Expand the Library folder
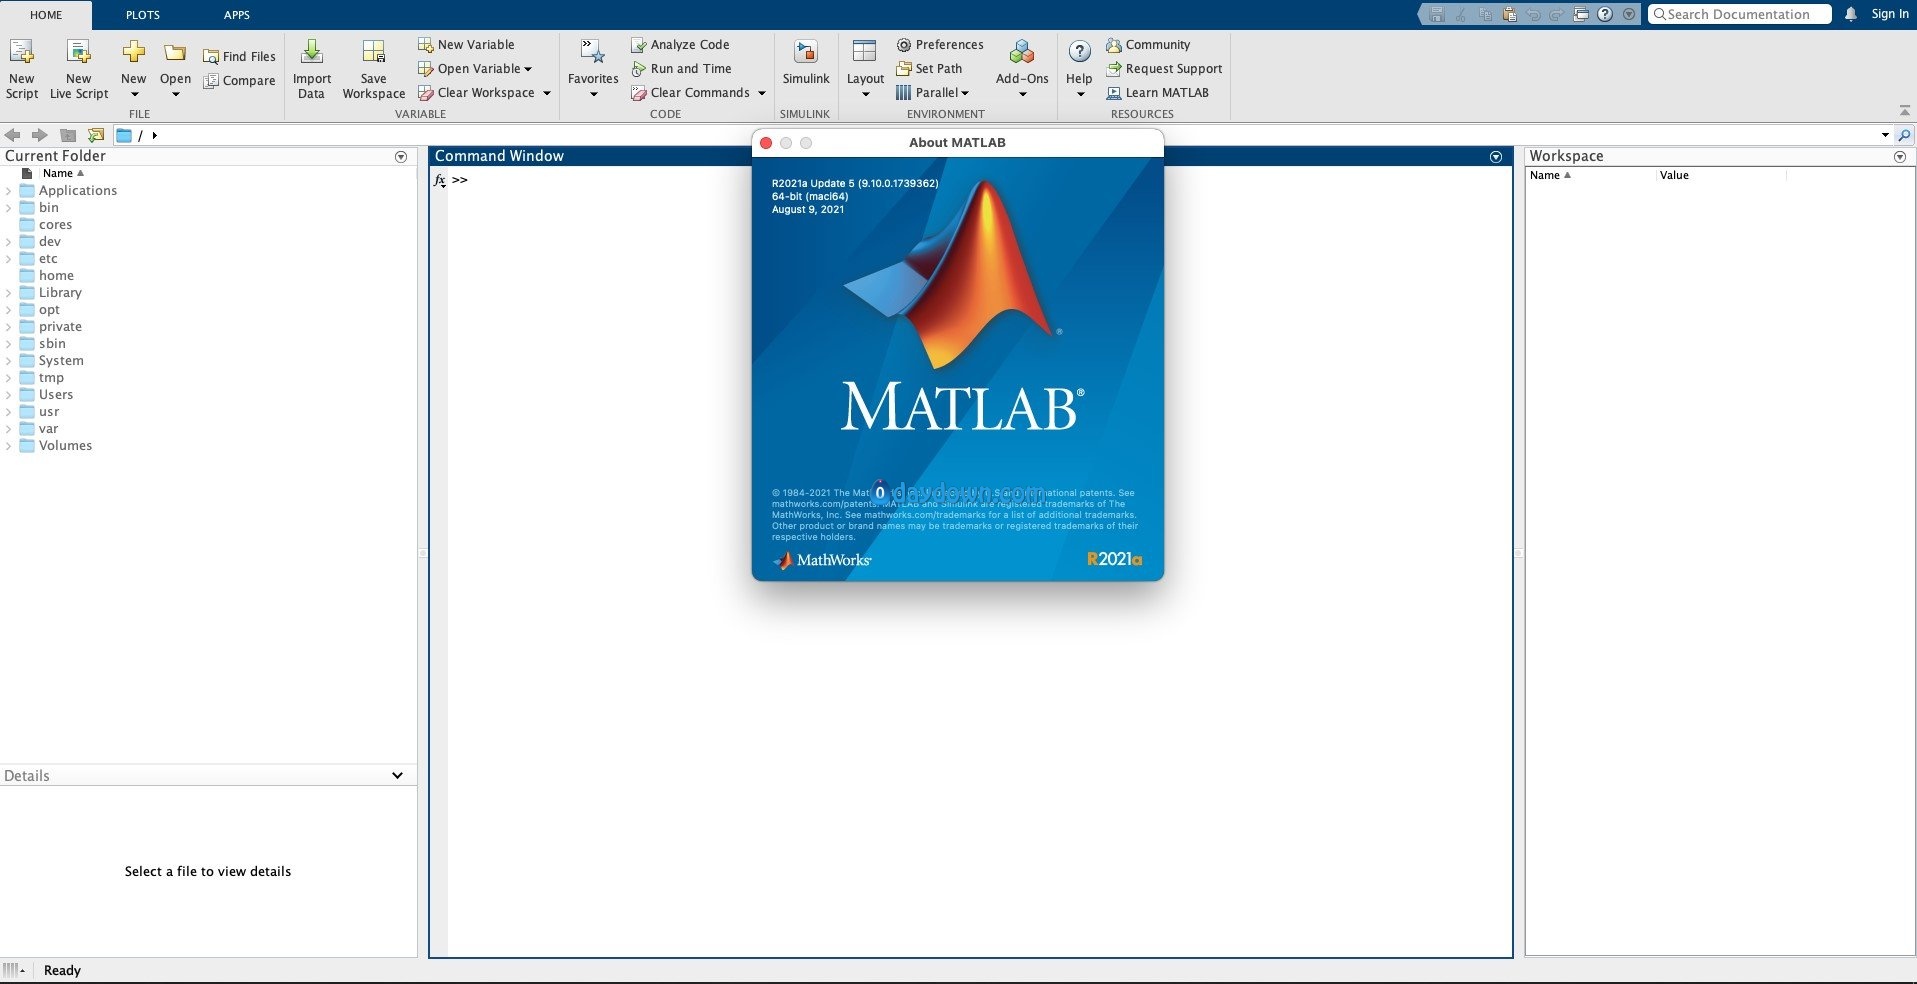This screenshot has height=984, width=1917. (x=9, y=293)
